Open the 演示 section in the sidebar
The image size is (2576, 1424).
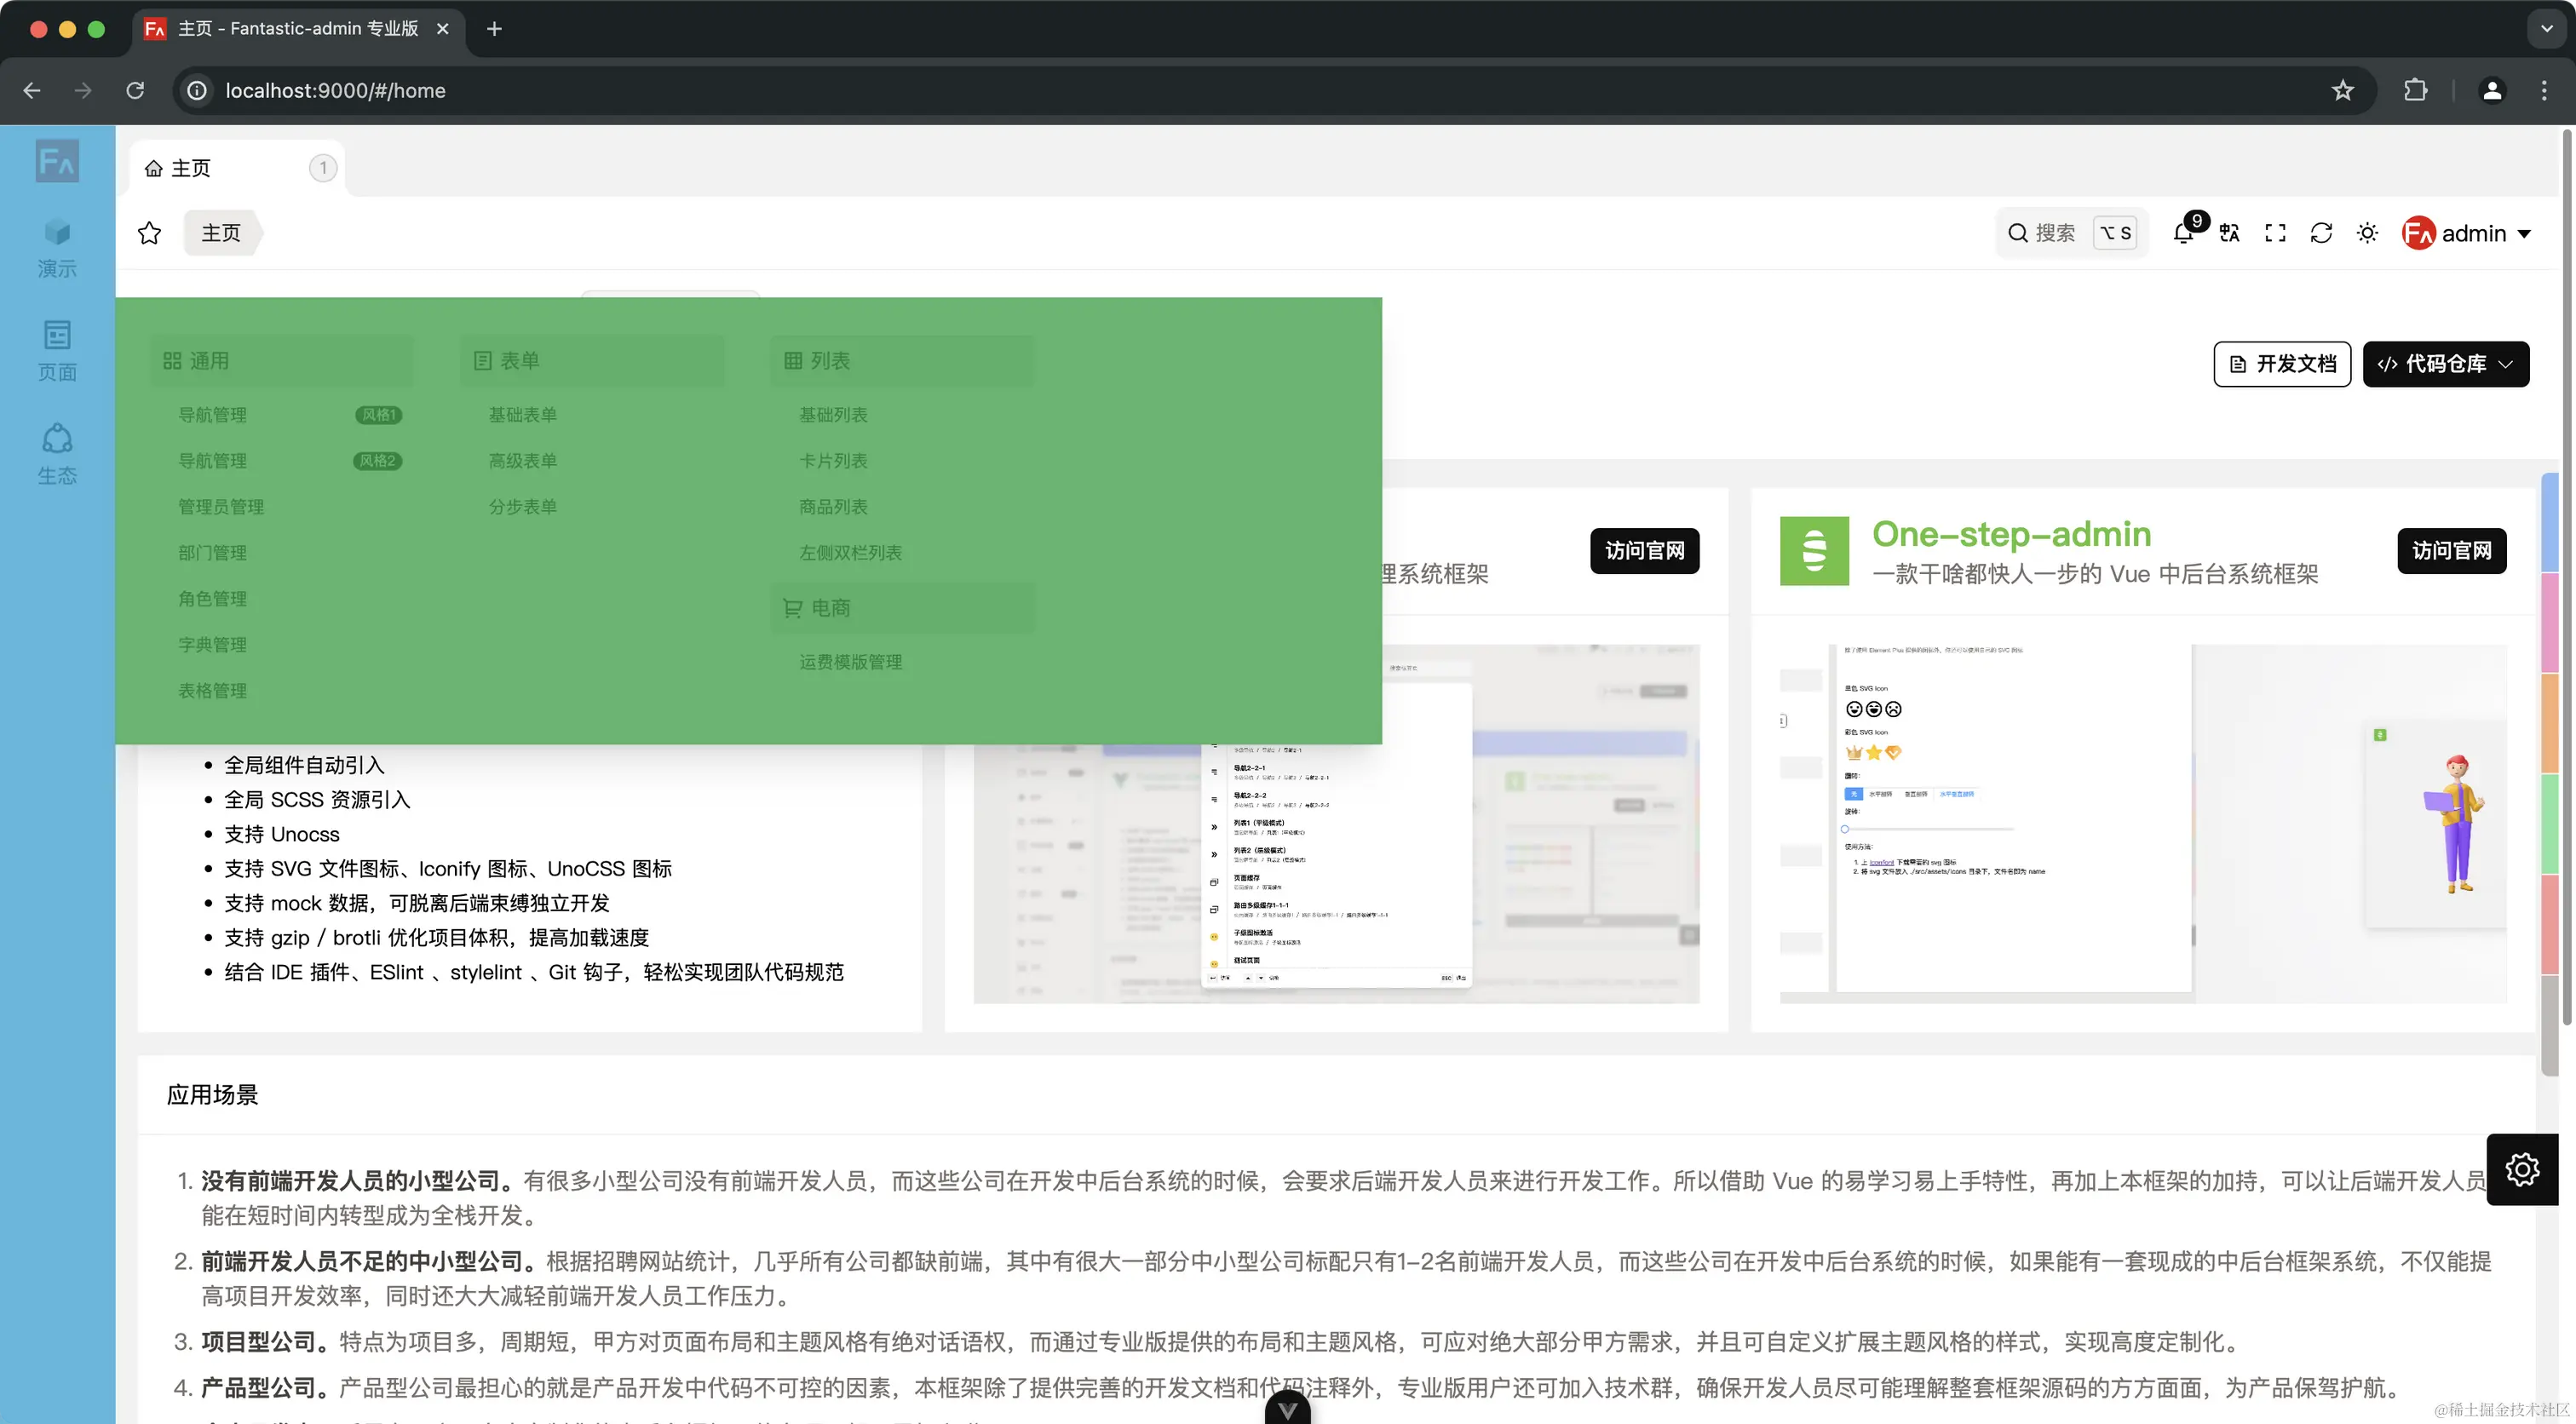[x=57, y=247]
